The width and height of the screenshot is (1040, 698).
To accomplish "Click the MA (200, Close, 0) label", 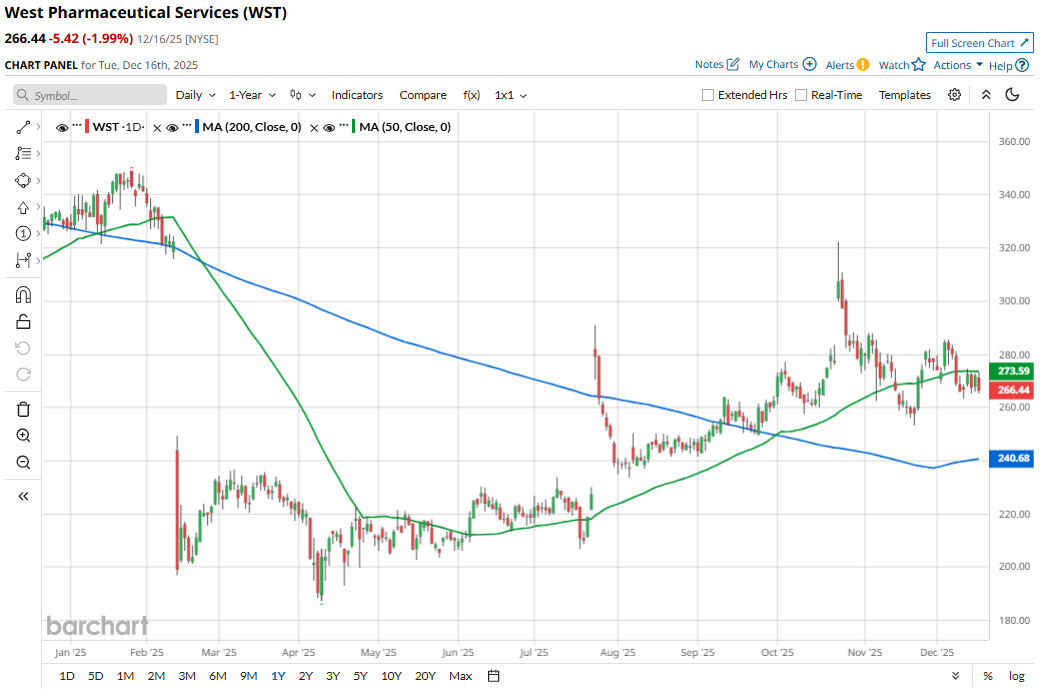I will point(252,127).
